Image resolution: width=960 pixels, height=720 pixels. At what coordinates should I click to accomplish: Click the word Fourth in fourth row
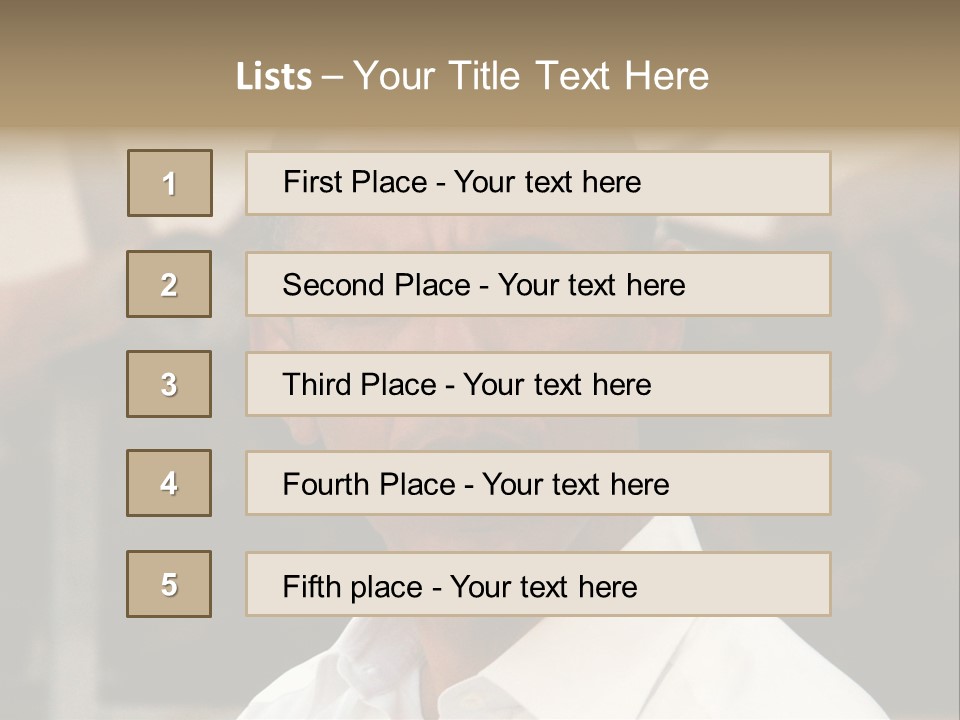click(325, 484)
